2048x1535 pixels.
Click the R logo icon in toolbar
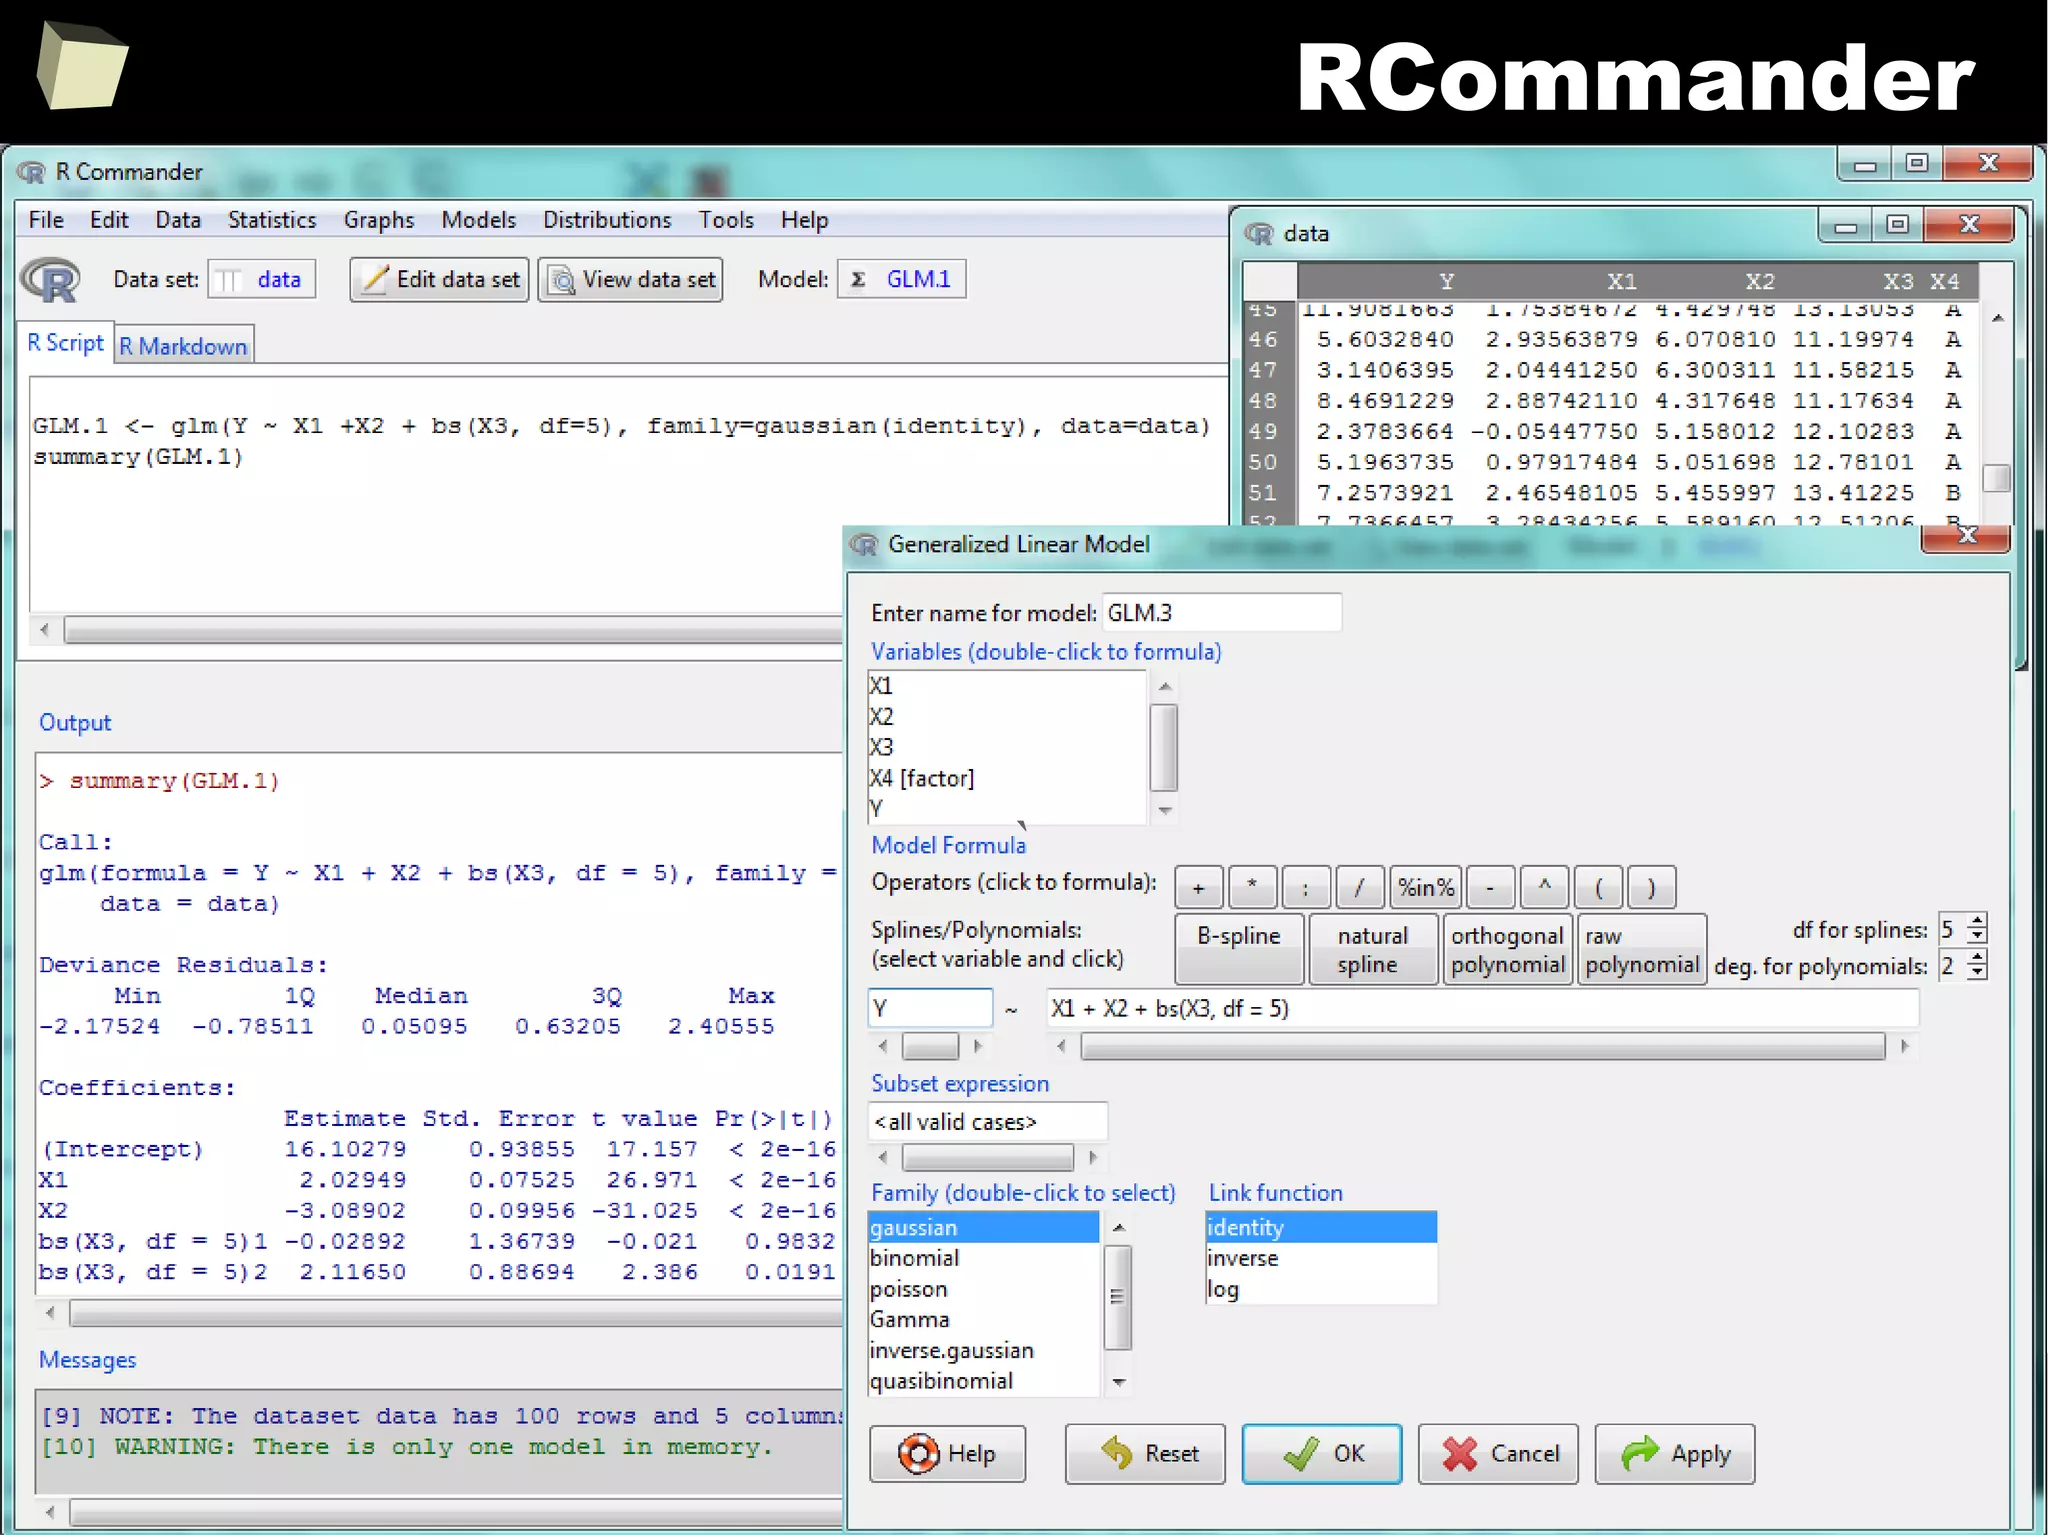[x=51, y=280]
